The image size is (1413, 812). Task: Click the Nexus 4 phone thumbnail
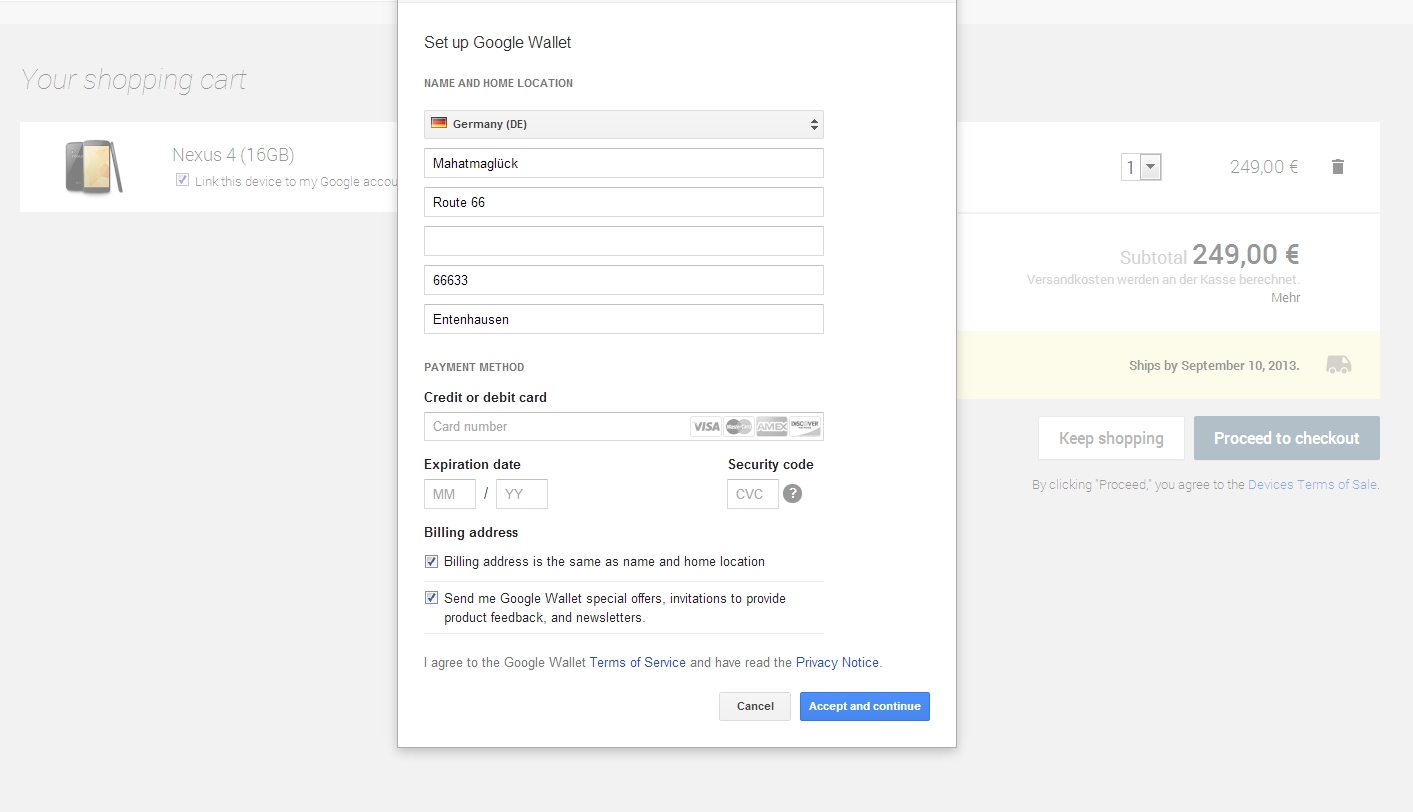[x=94, y=167]
